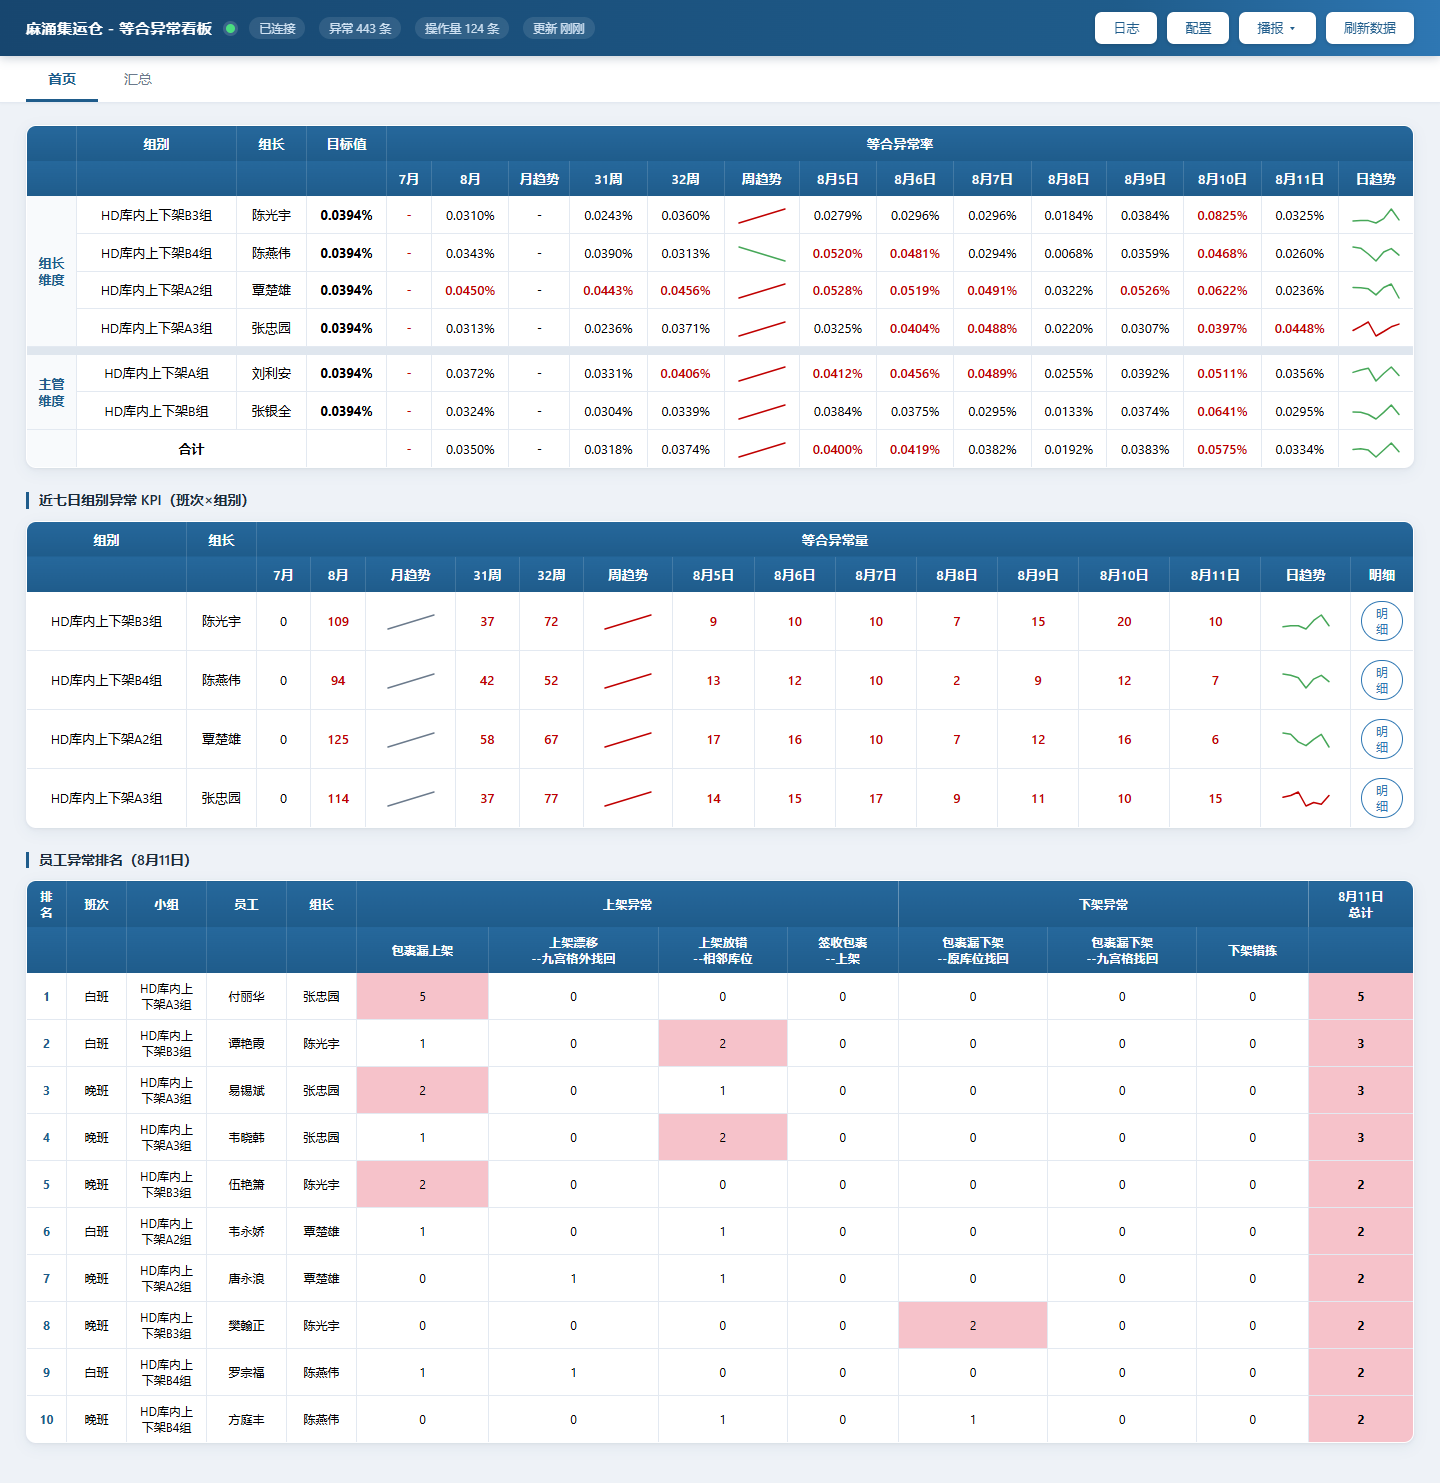Click daily trend sparkline for 覃楚雄 rate row
Image resolution: width=1440 pixels, height=1483 pixels.
coord(1376,290)
